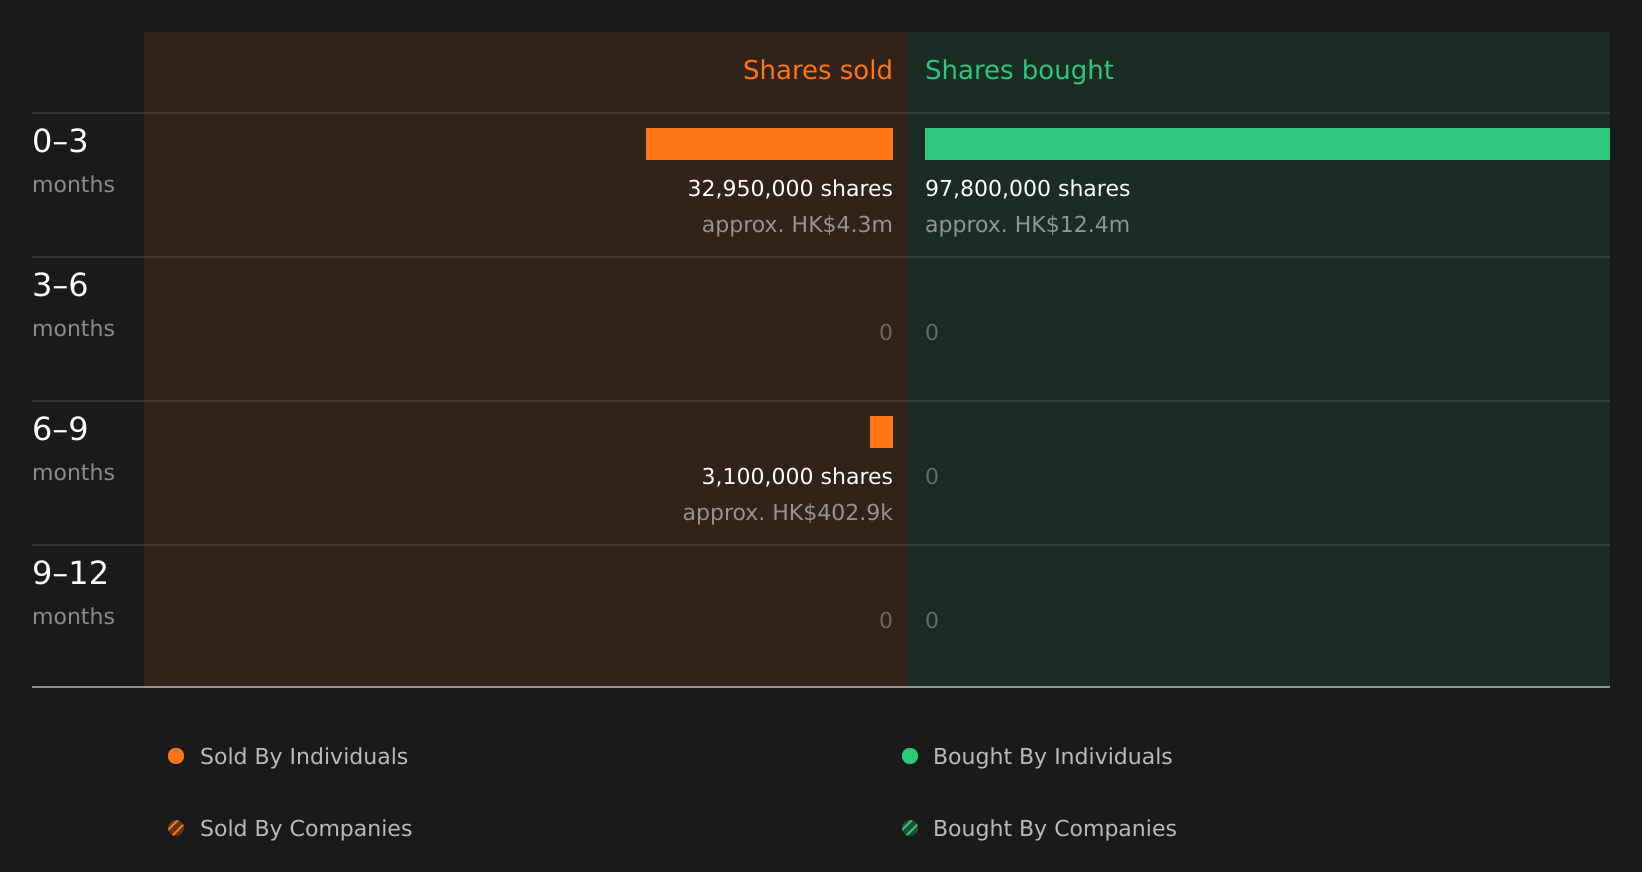
Task: Click the approx. HK$402.9k text
Action: point(788,513)
